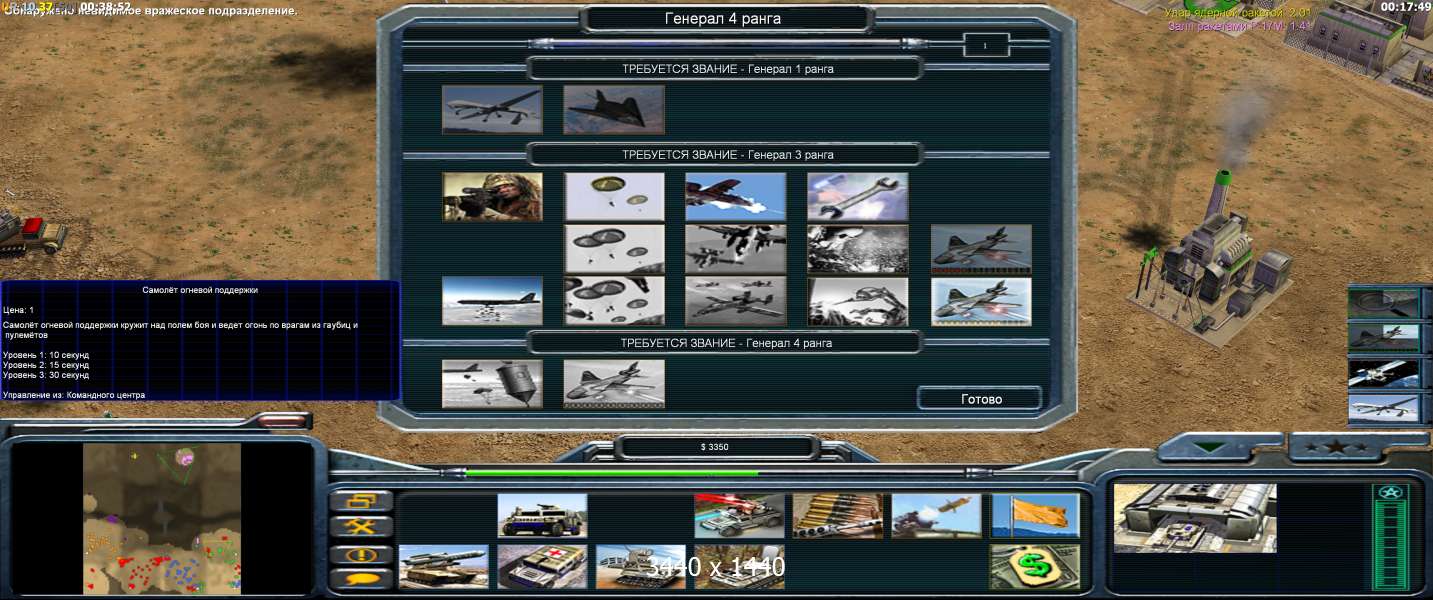Build the tan turreted vehicle beside the ambulance
This screenshot has width=1433, height=600.
click(x=641, y=567)
